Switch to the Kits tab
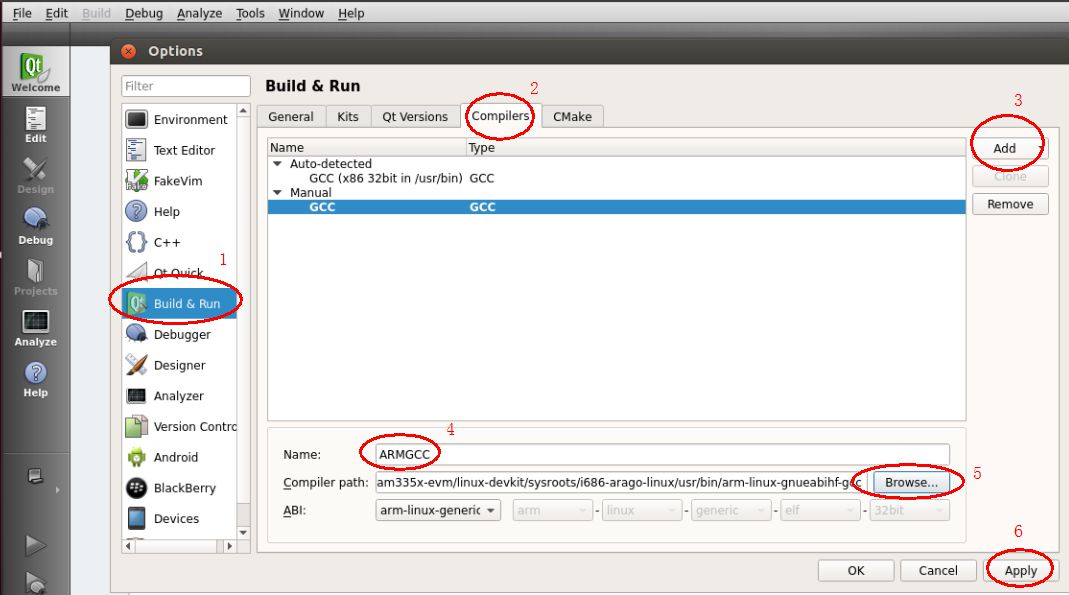1069x595 pixels. [x=348, y=117]
